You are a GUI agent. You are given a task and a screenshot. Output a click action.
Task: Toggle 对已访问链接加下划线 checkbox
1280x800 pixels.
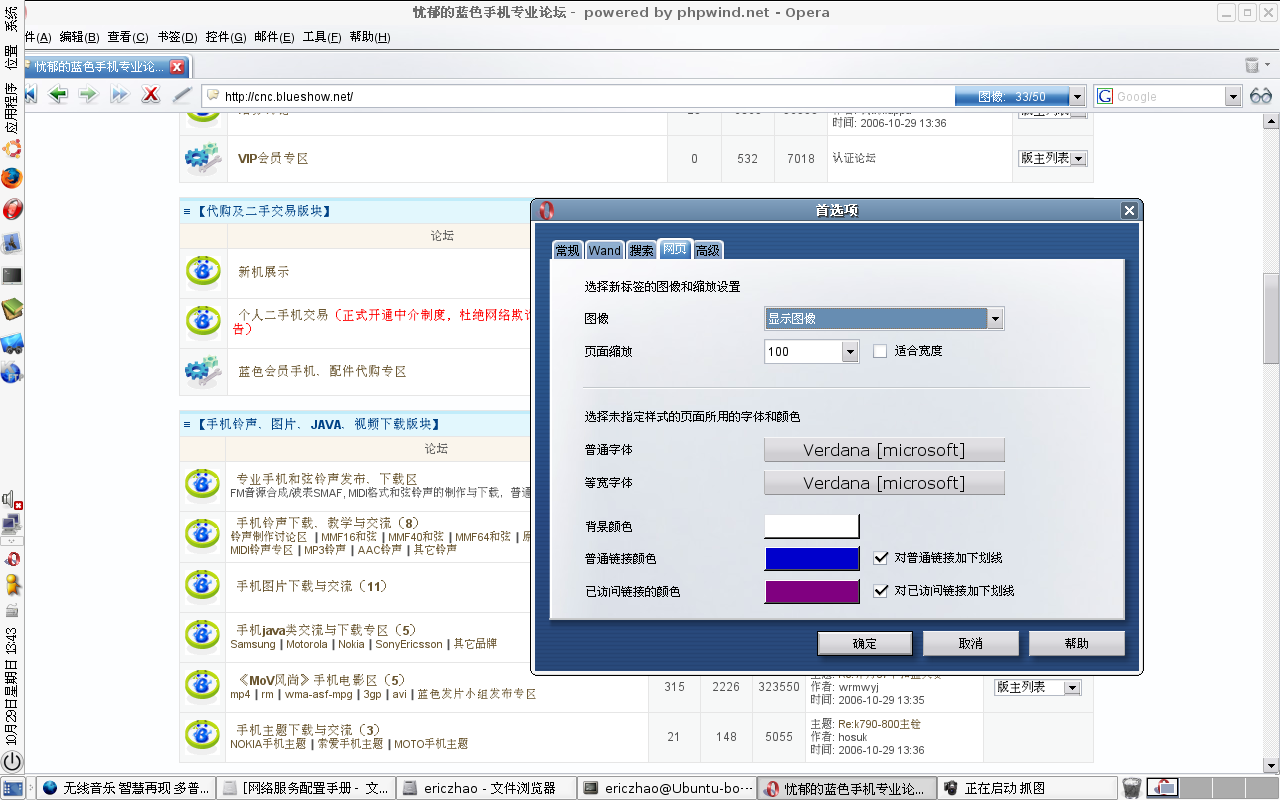[x=881, y=591]
